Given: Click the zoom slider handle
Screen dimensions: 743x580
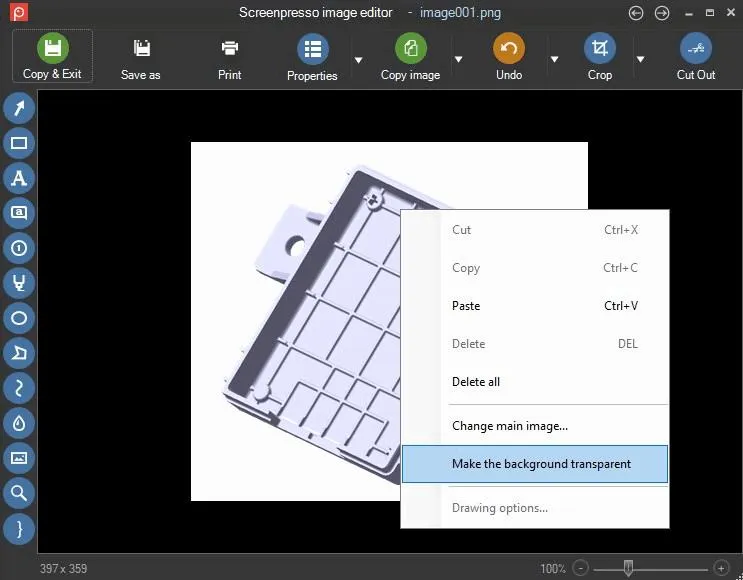Looking at the screenshot, I should coord(628,568).
